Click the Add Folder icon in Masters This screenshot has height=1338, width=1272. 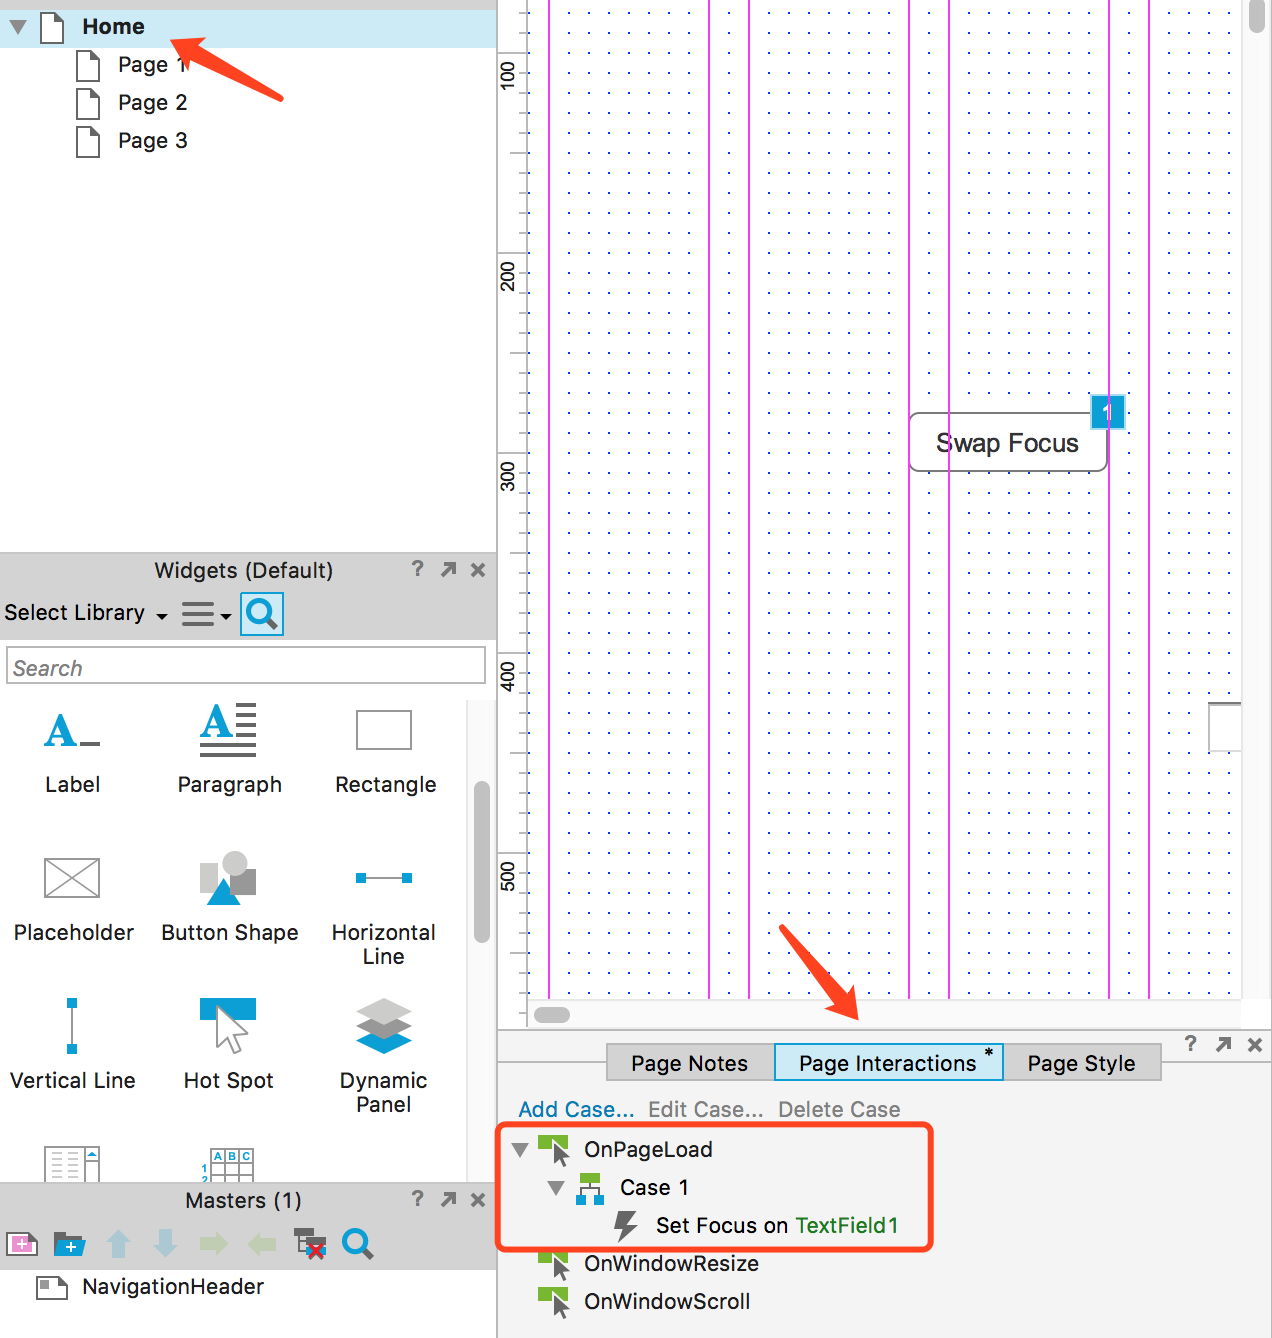pyautogui.click(x=69, y=1244)
